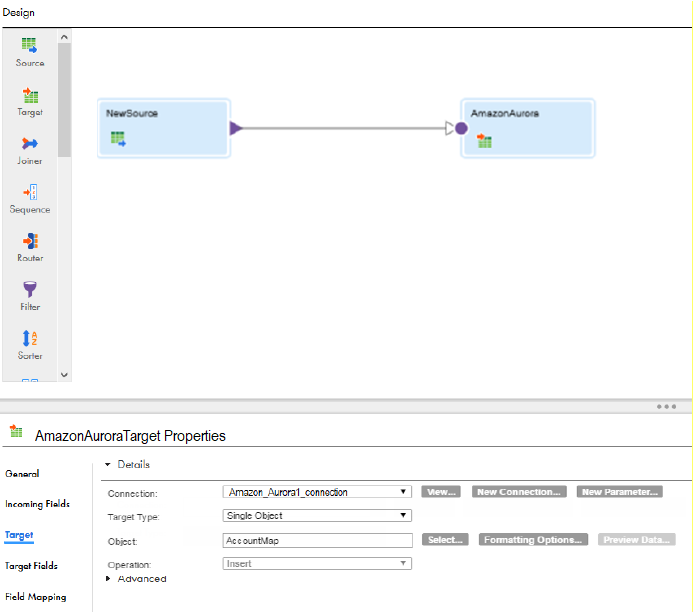Select the NewSource node on canvas
This screenshot has width=695, height=612.
point(164,128)
